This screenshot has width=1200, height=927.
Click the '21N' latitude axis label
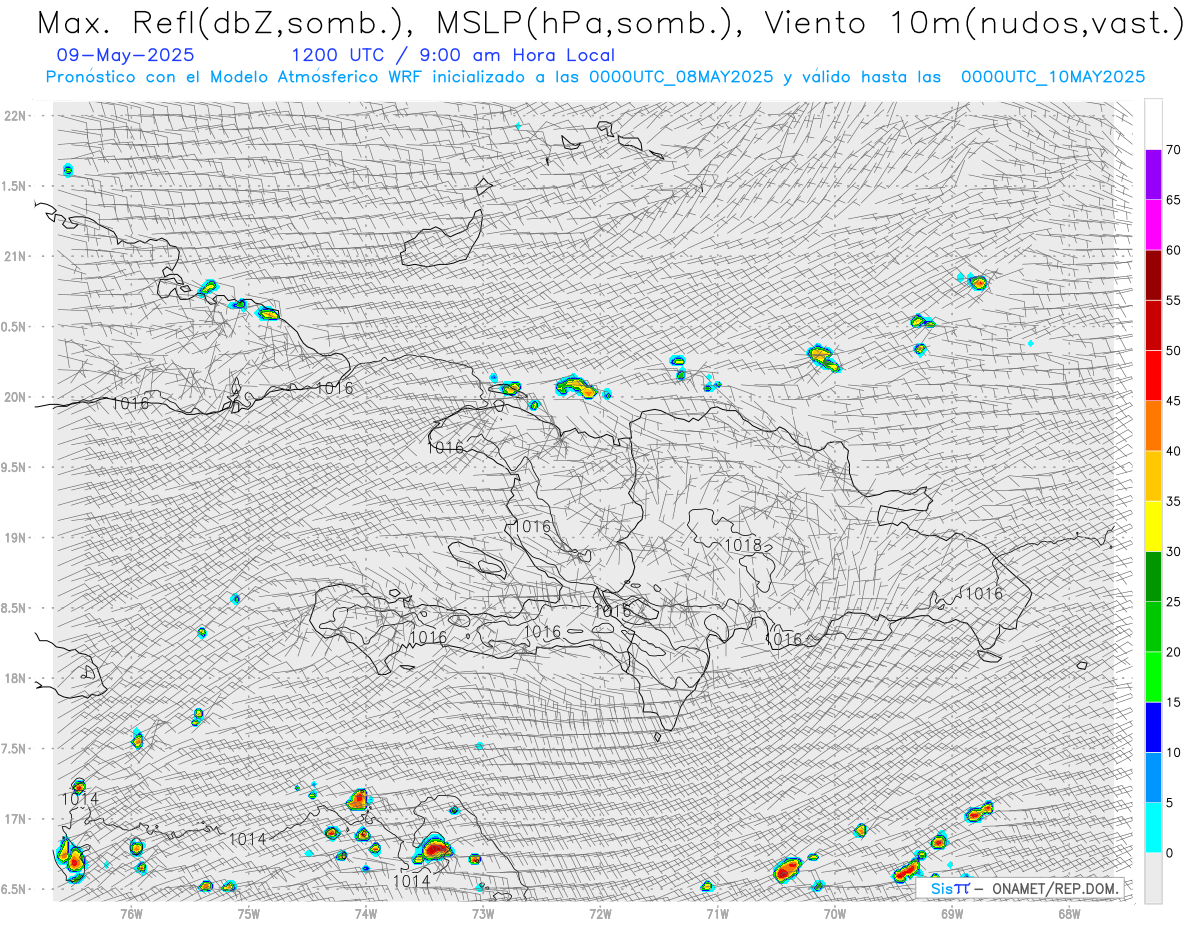click(x=14, y=256)
